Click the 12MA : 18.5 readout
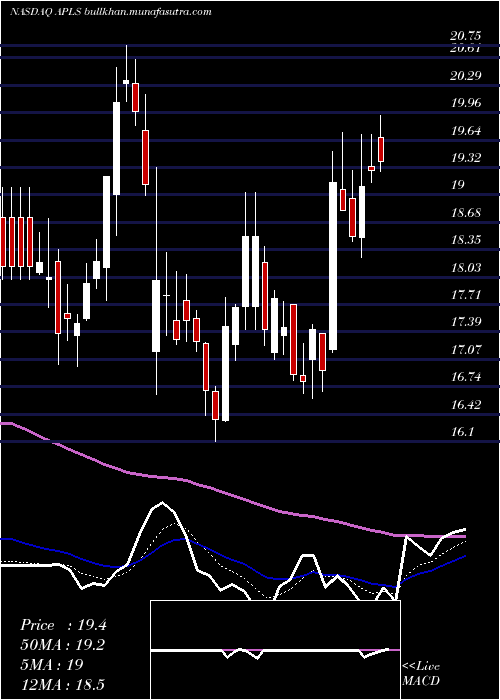 (x=62, y=684)
